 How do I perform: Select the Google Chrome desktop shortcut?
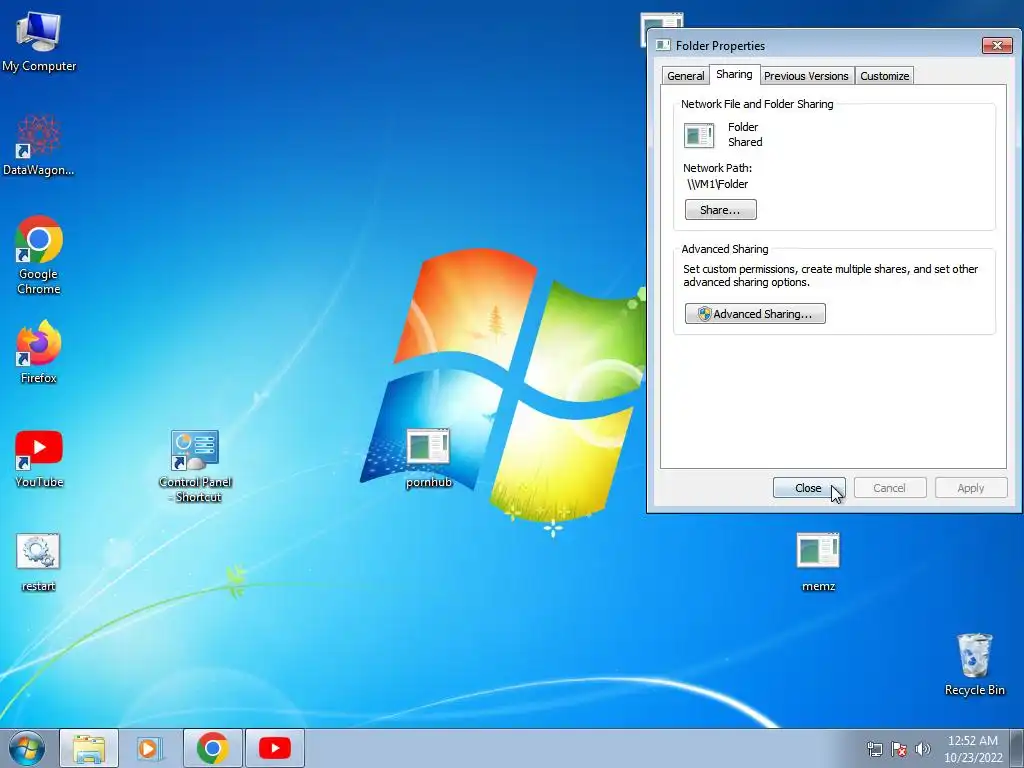[x=38, y=255]
